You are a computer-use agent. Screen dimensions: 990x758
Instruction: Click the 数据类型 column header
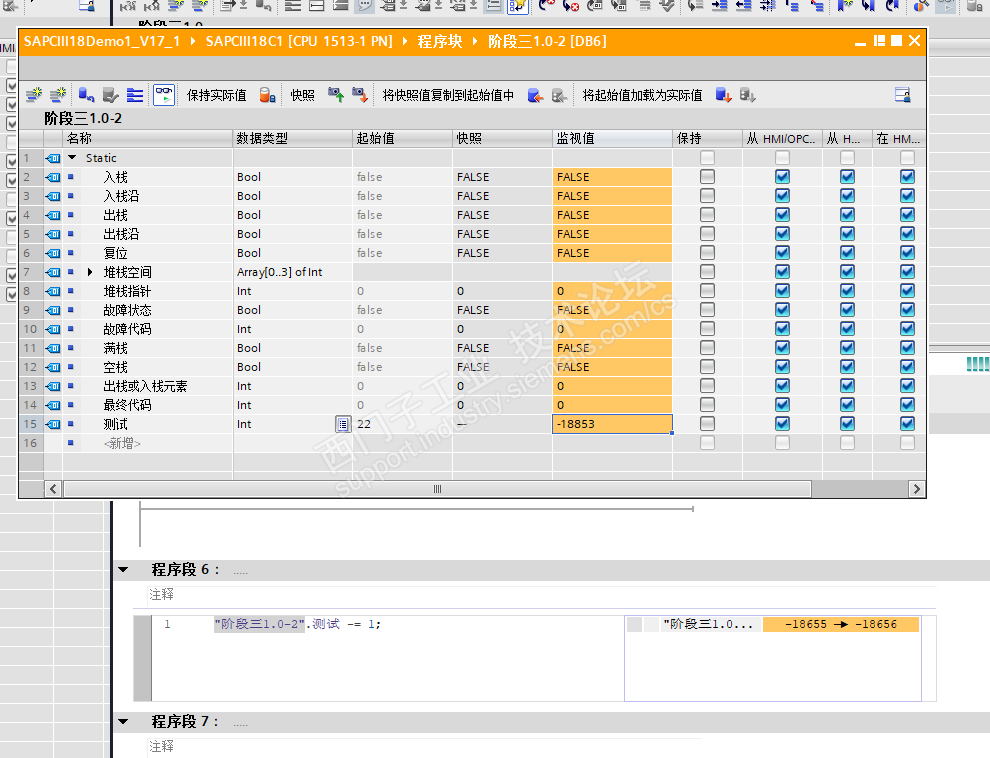click(x=292, y=138)
